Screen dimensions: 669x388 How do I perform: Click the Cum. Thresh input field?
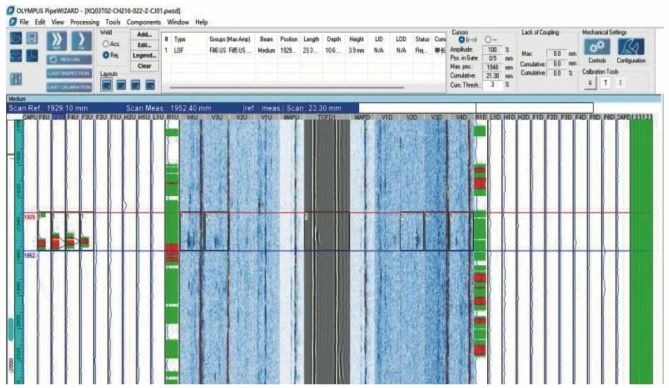(x=493, y=85)
